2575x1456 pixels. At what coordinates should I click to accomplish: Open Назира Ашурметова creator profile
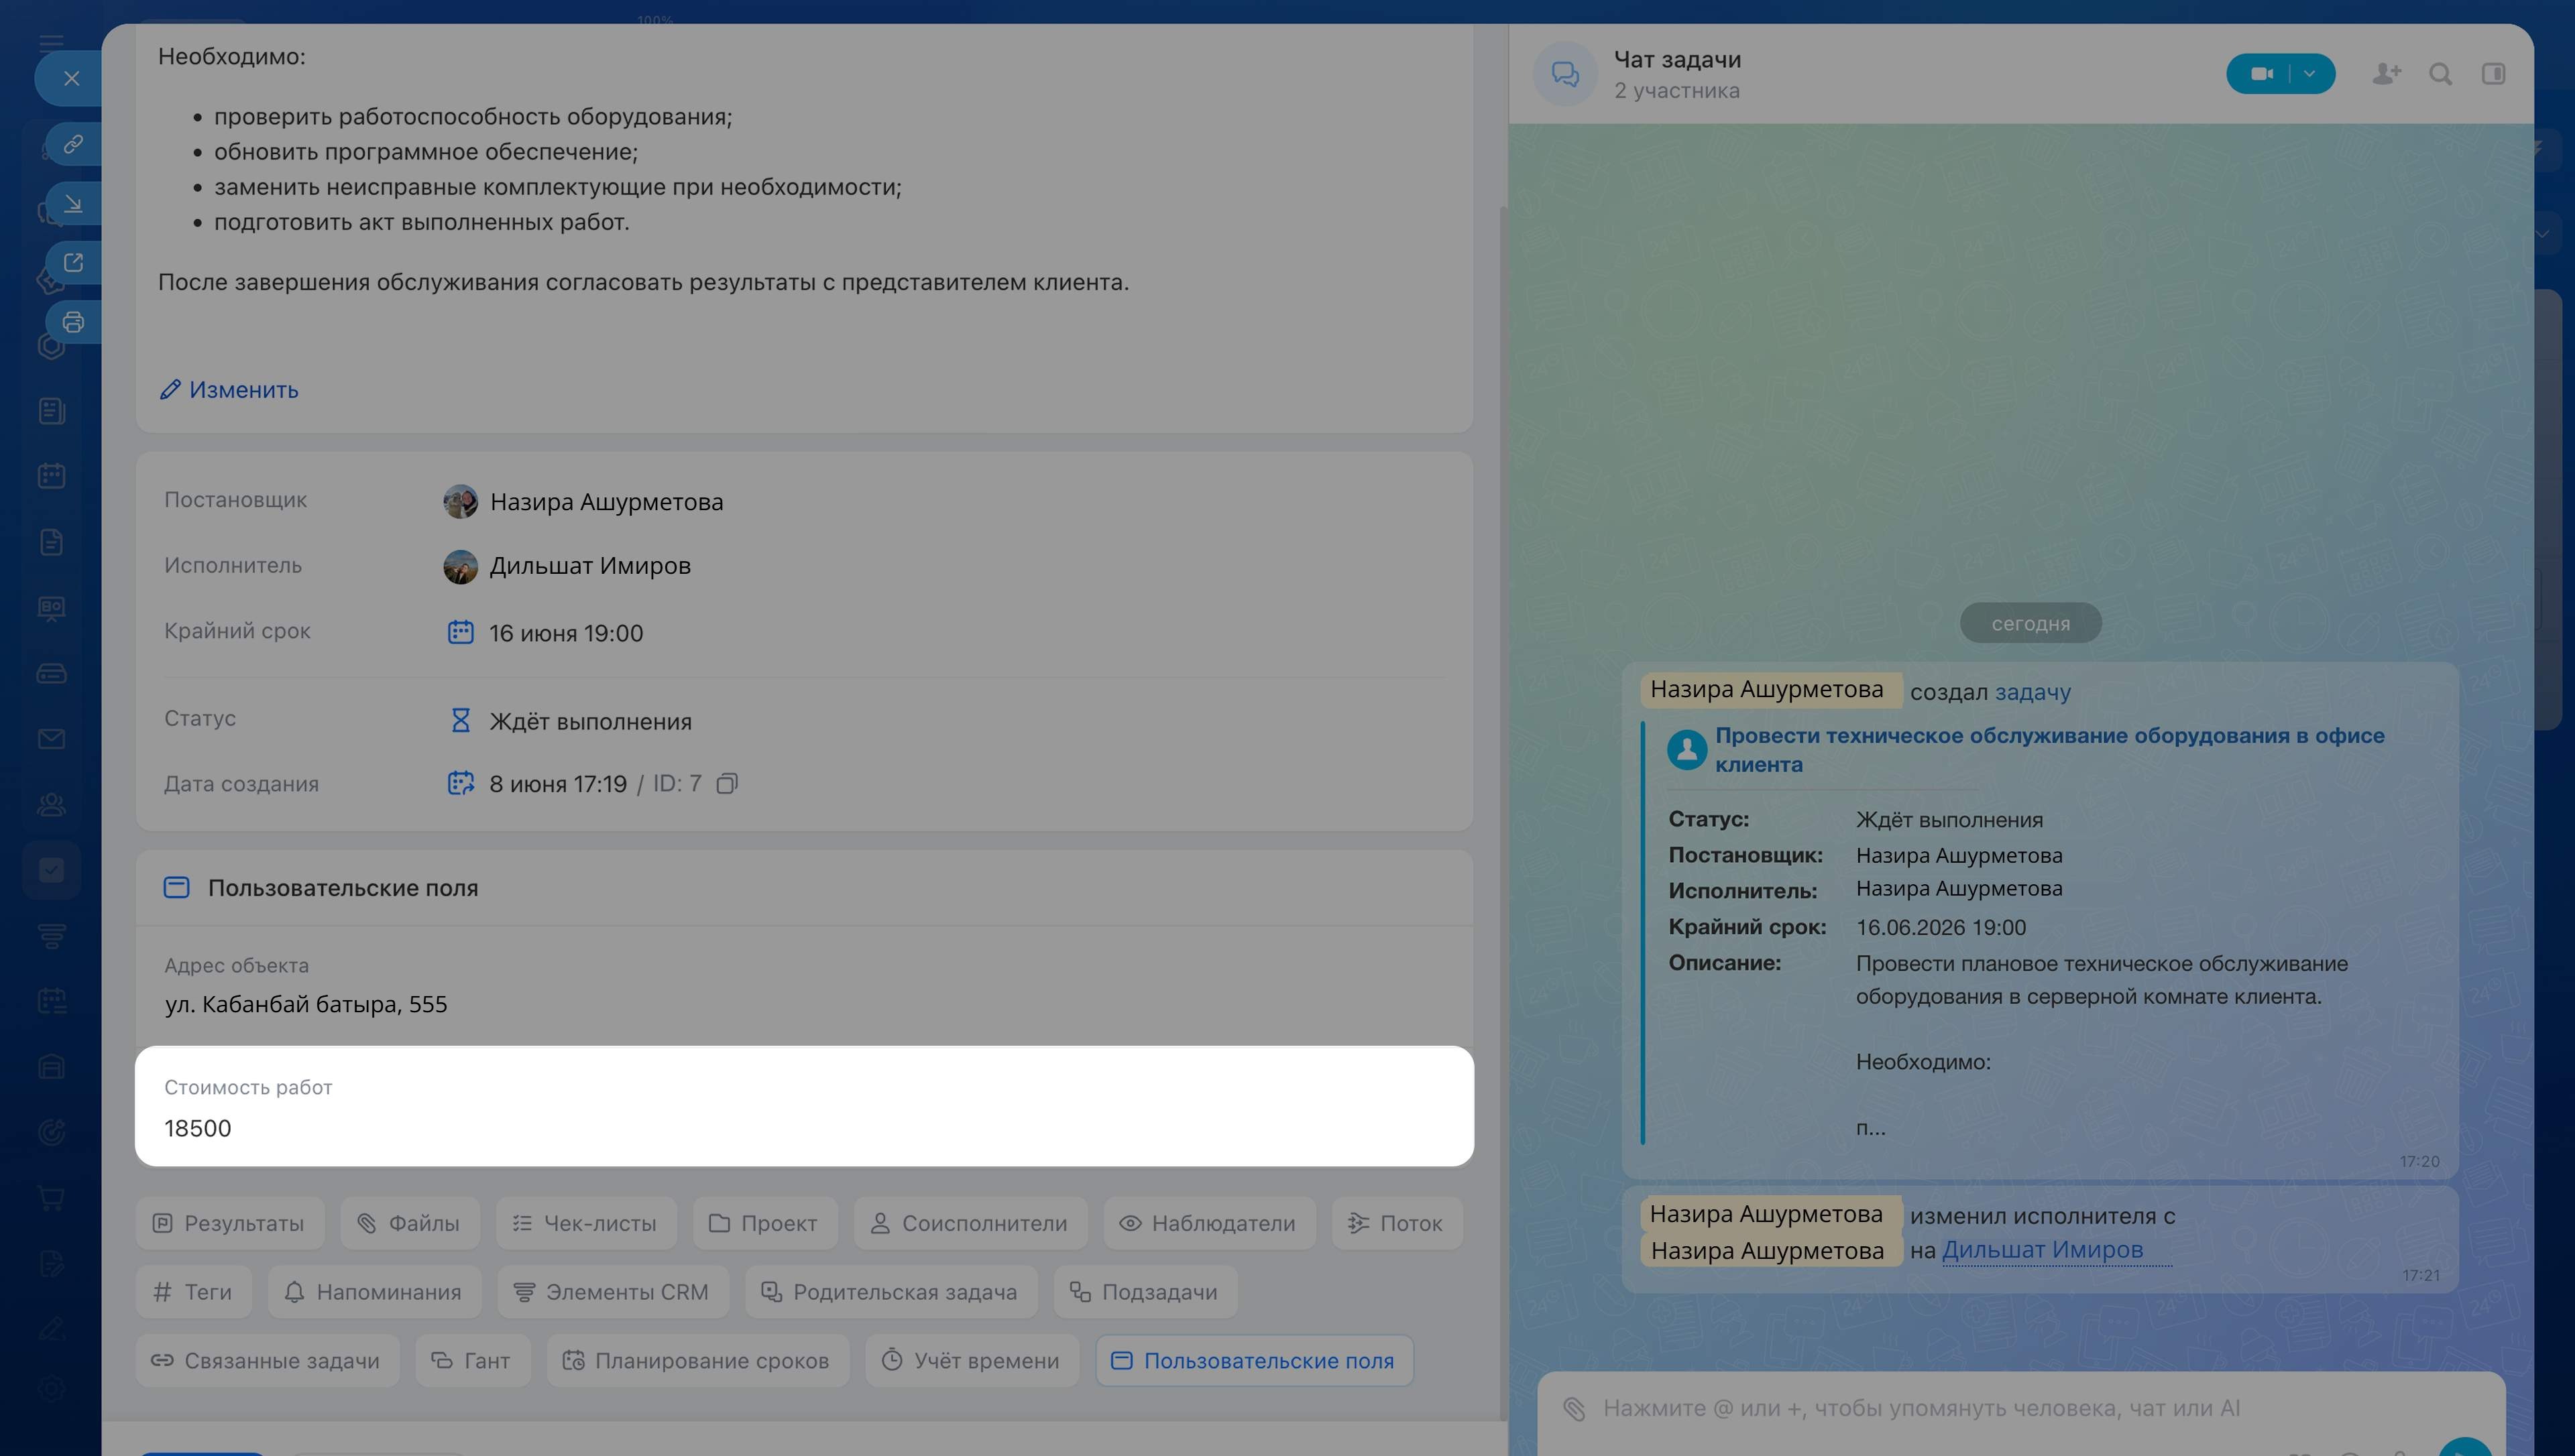(x=606, y=502)
